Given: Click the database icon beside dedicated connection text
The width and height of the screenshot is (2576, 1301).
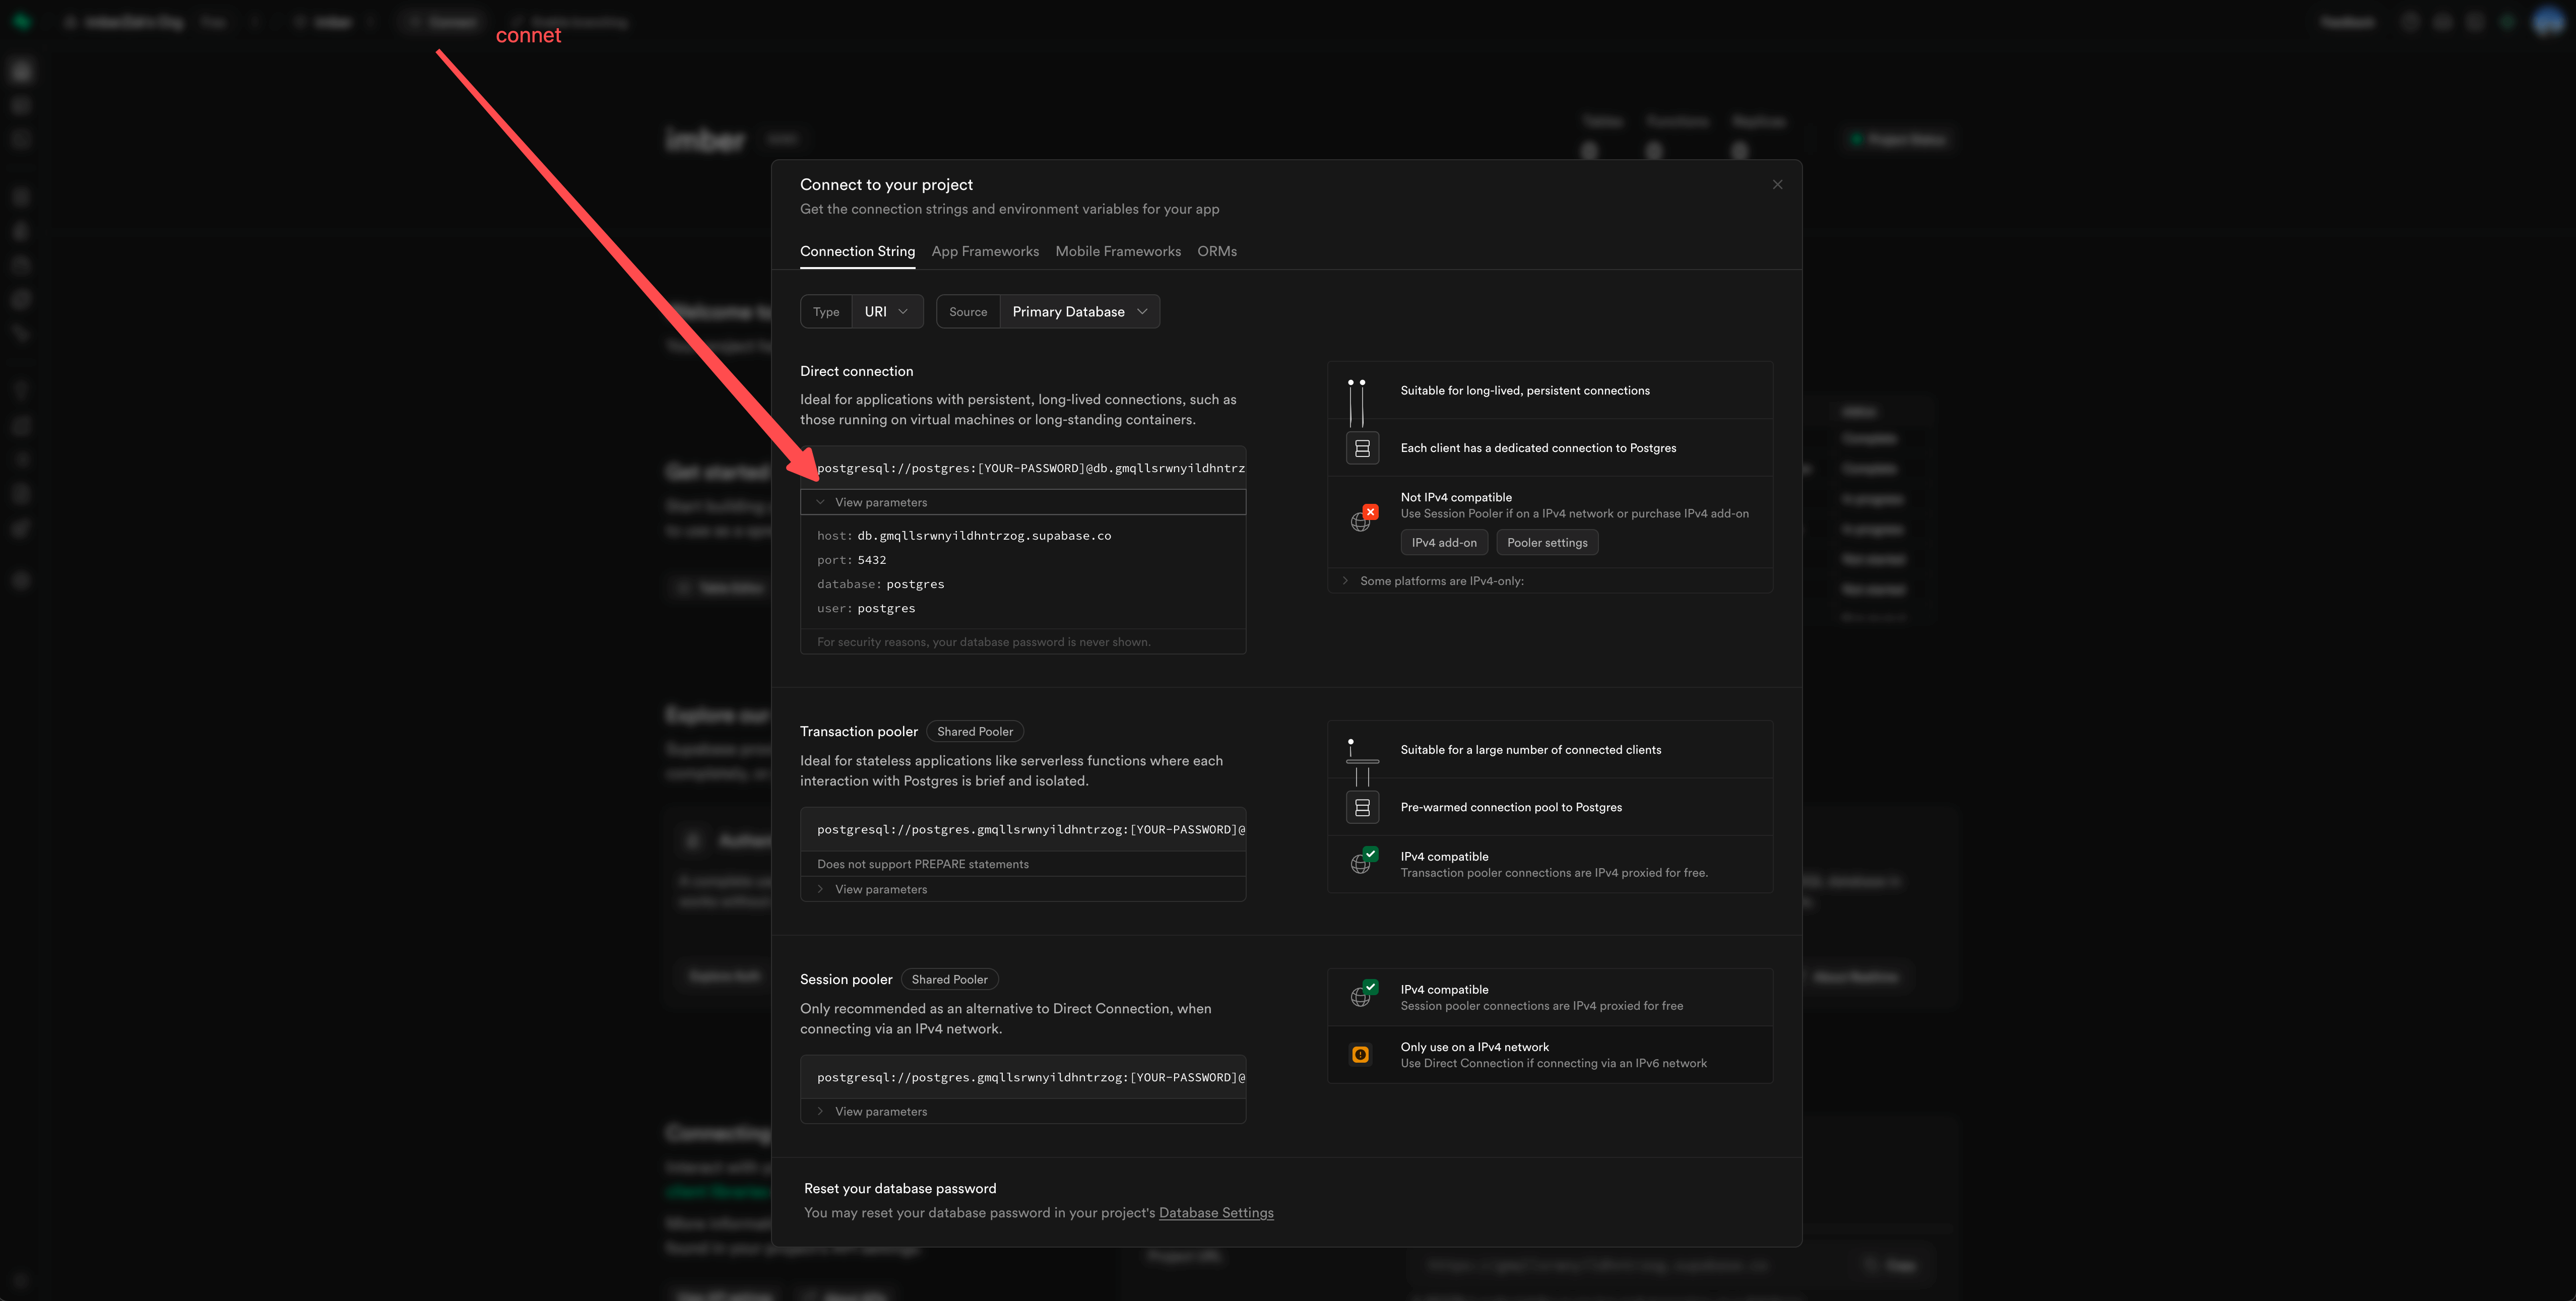Looking at the screenshot, I should tap(1362, 448).
